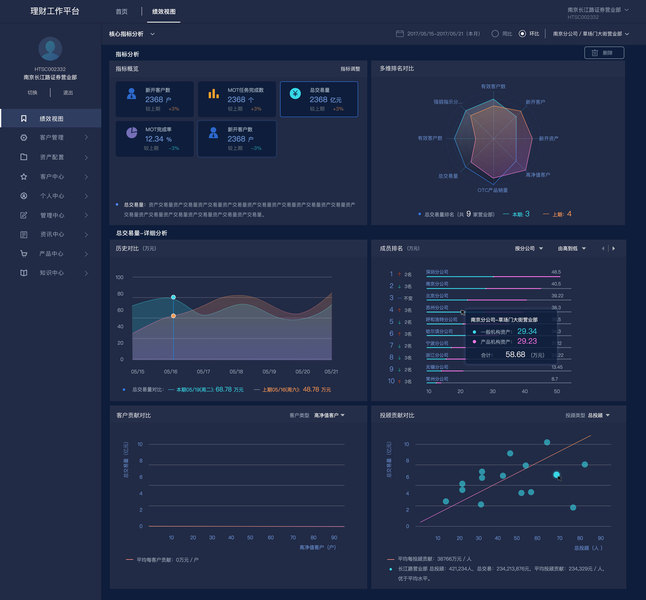The width and height of the screenshot is (646, 600).
Task: Select the MOT完成率 12.34% metric card
Action: [x=155, y=138]
